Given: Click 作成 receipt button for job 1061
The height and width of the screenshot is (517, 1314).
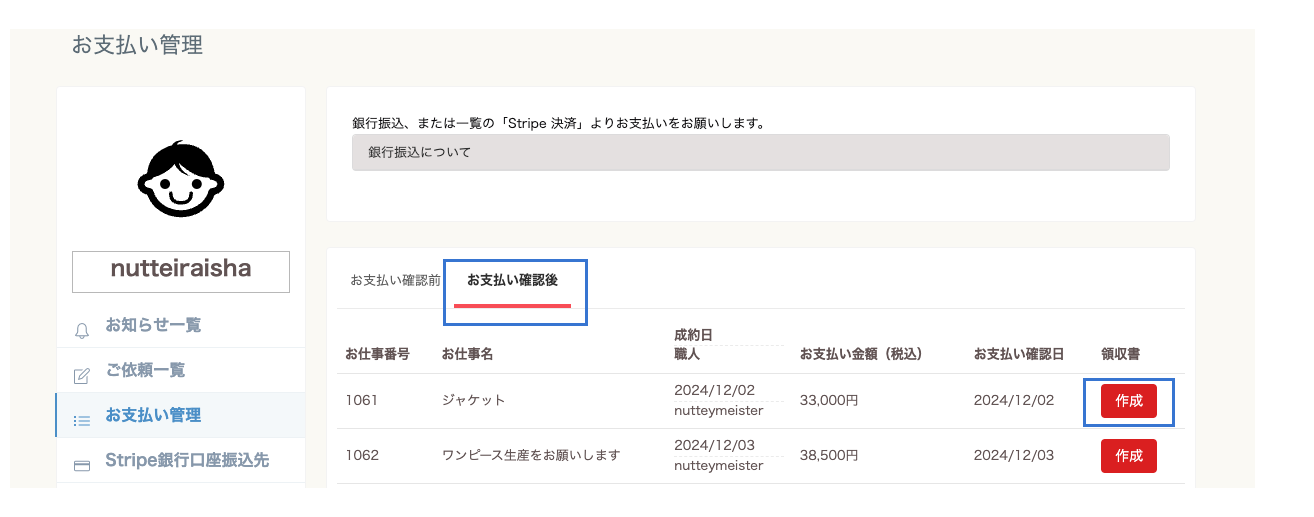Looking at the screenshot, I should point(1129,401).
